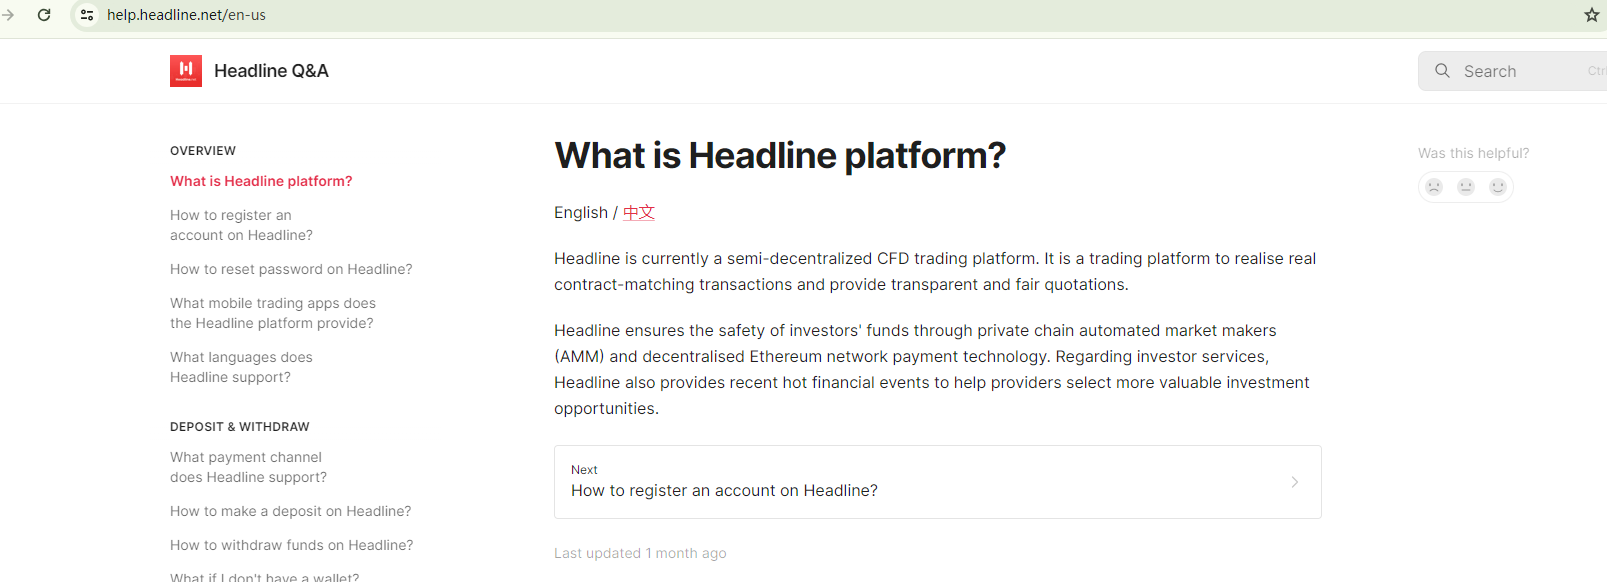This screenshot has height=582, width=1607.
Task: Open site information icon in address bar
Action: coord(87,15)
